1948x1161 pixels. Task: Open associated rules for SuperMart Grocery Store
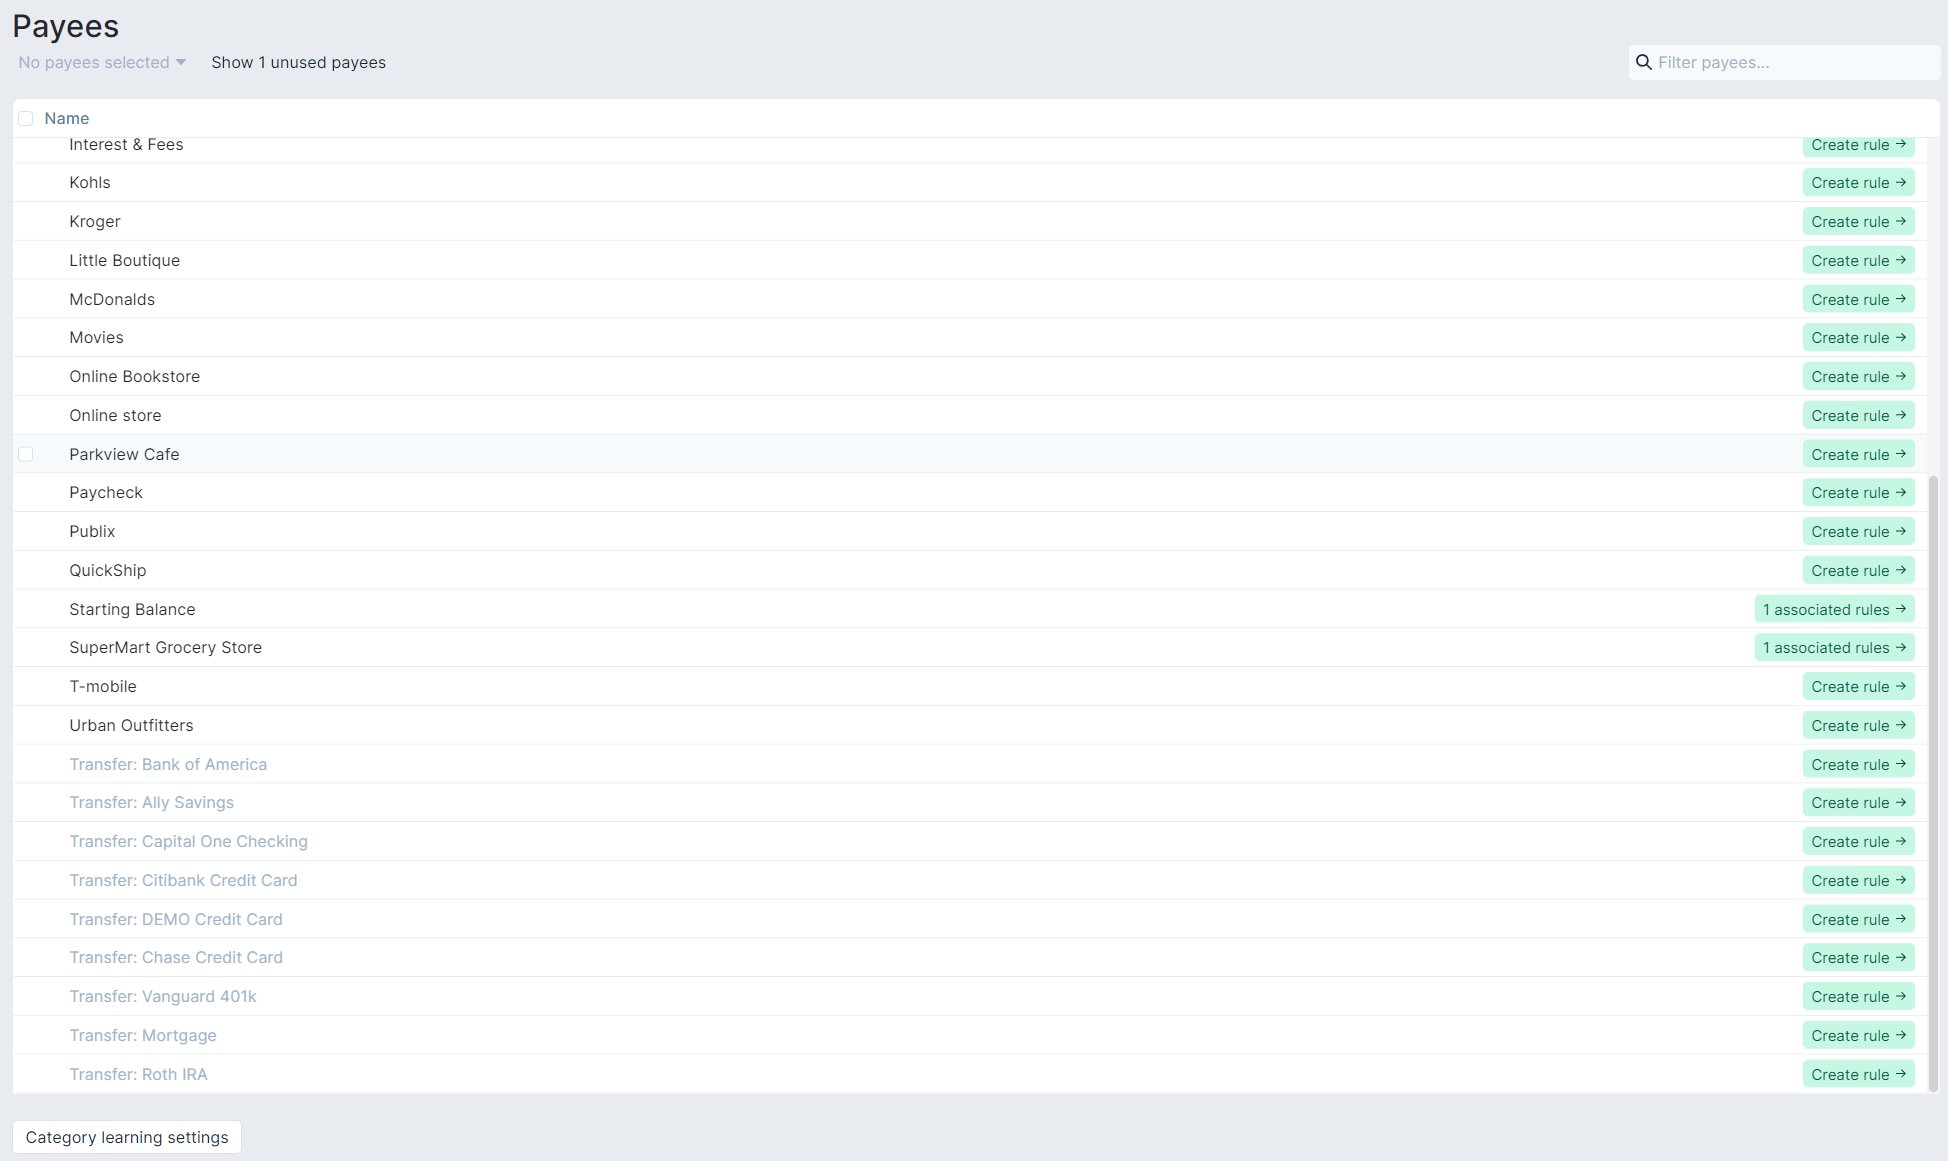coord(1833,647)
